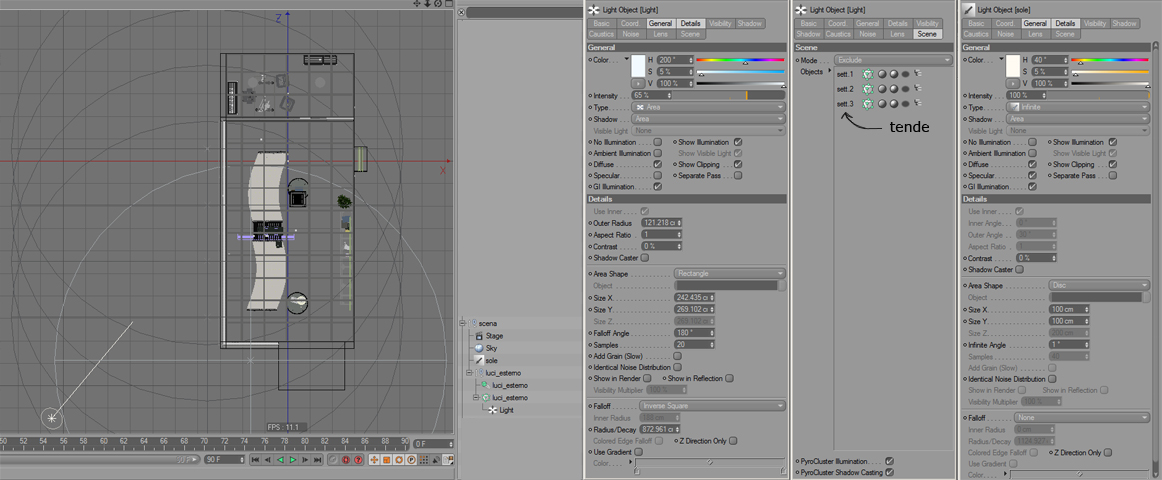Open Falloff Inverse Square dropdown
Image resolution: width=1162 pixels, height=480 pixels.
click(711, 405)
